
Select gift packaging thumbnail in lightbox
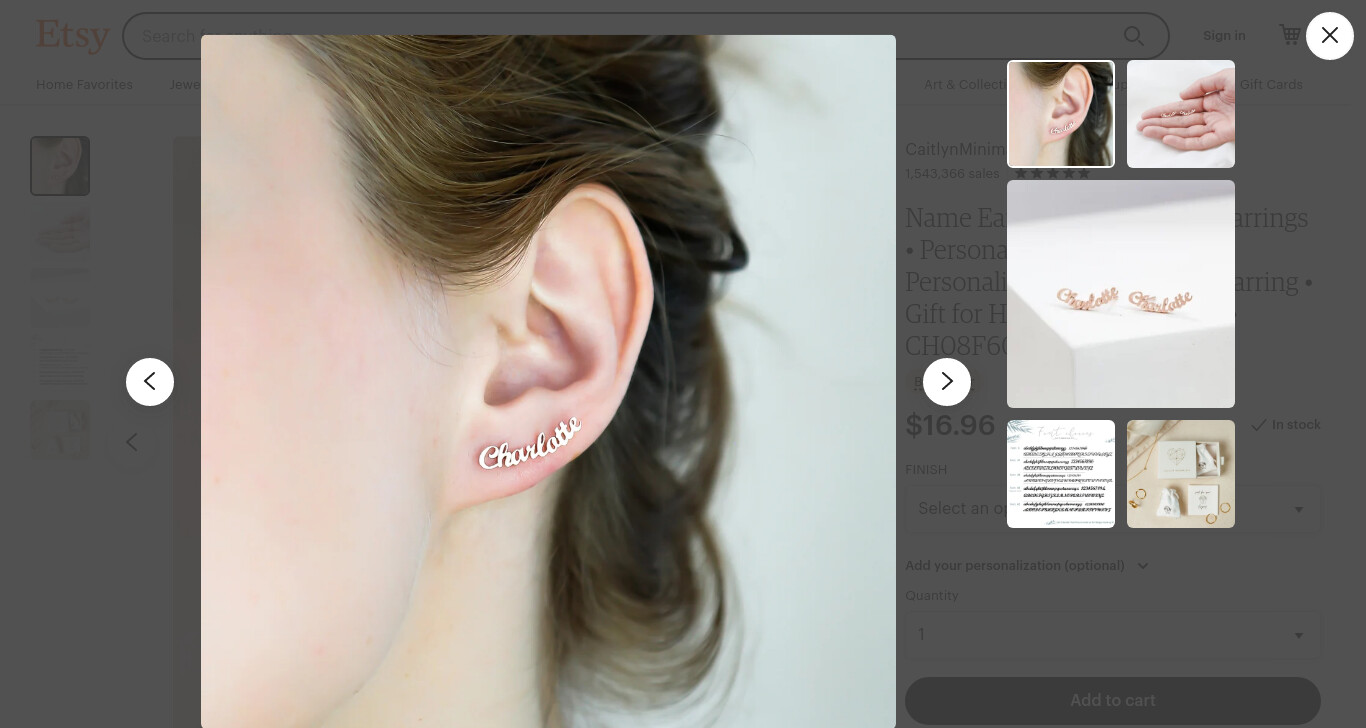pyautogui.click(x=1181, y=474)
